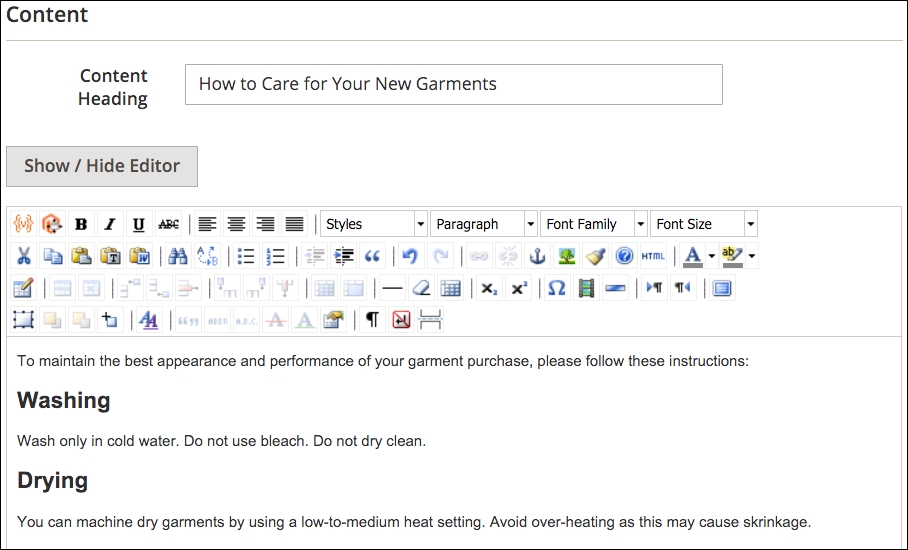
Task: Click the Washing heading in the editor
Action: click(x=64, y=401)
